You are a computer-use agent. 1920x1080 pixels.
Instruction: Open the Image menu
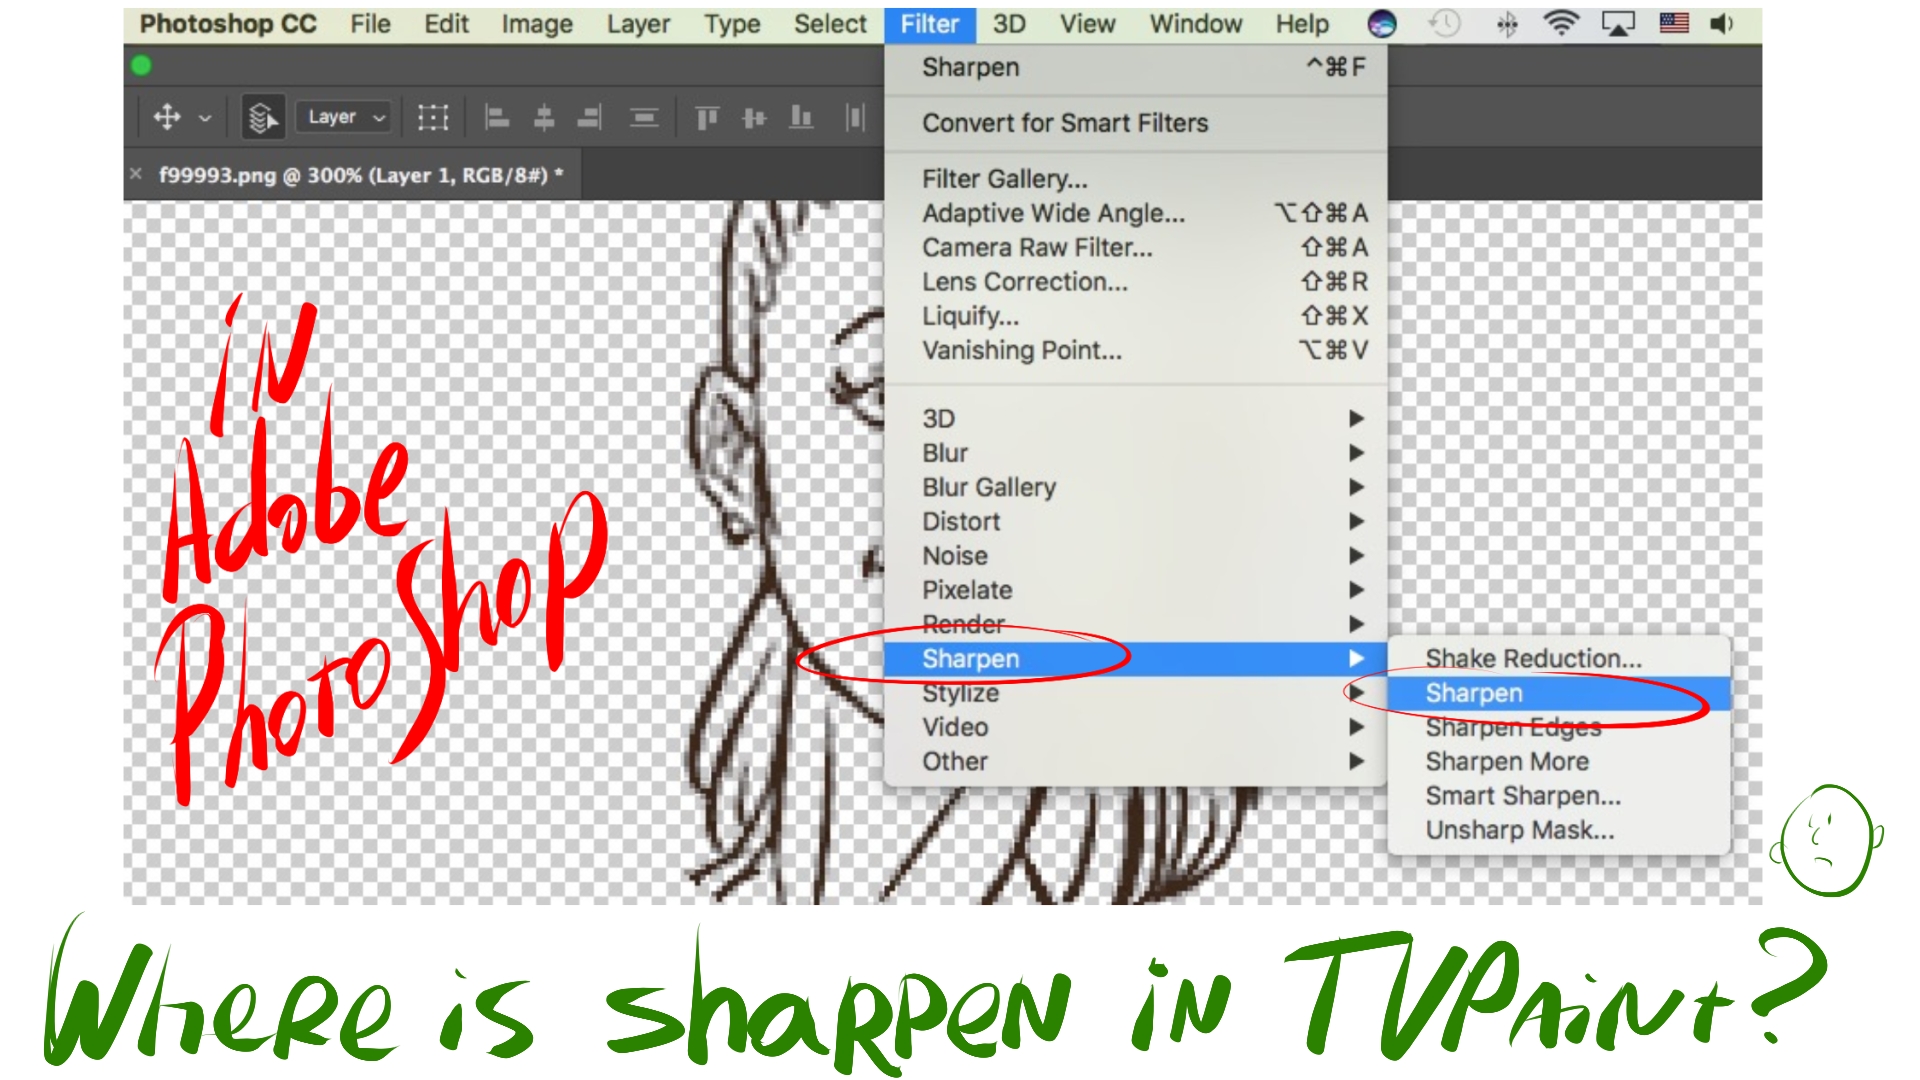[x=537, y=24]
